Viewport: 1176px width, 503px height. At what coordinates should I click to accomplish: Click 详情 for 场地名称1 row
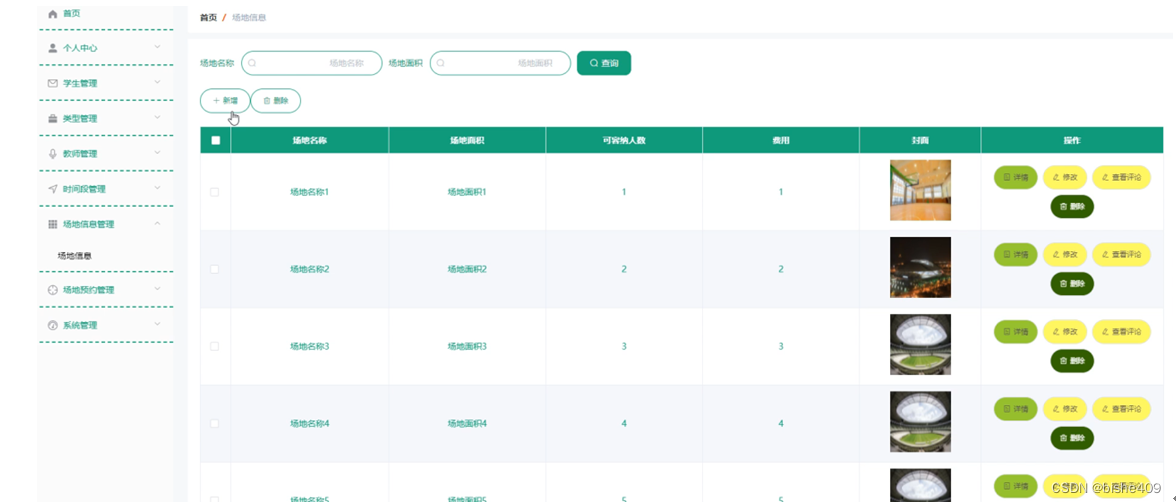tap(1016, 178)
